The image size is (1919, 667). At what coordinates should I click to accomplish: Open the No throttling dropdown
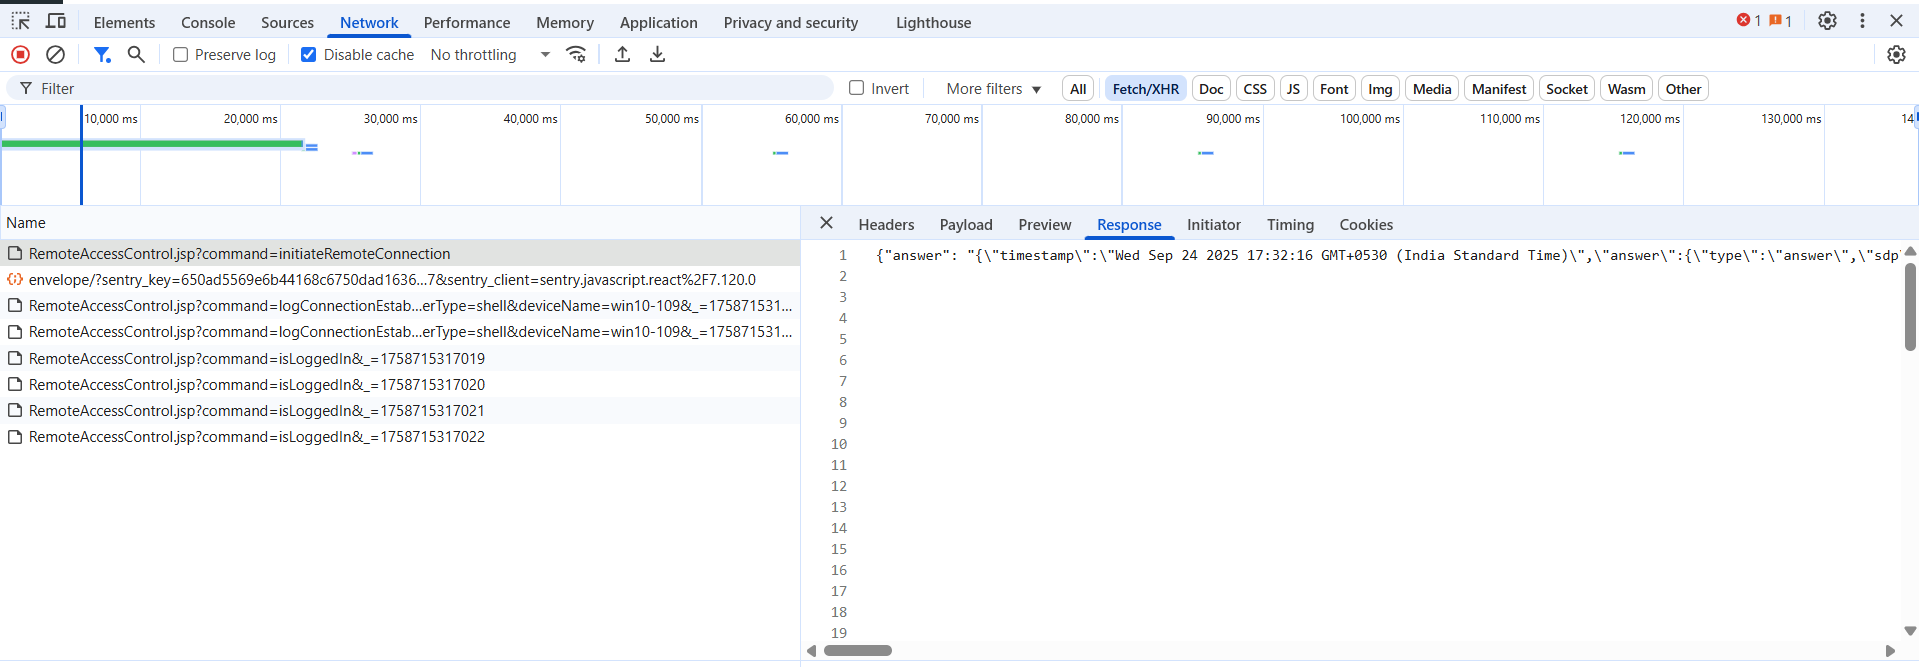click(x=490, y=55)
